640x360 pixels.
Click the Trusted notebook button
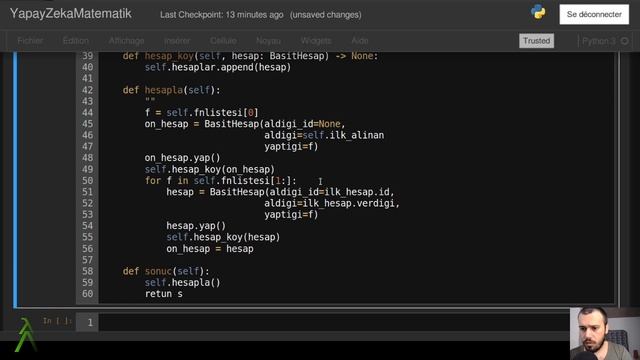click(536, 41)
